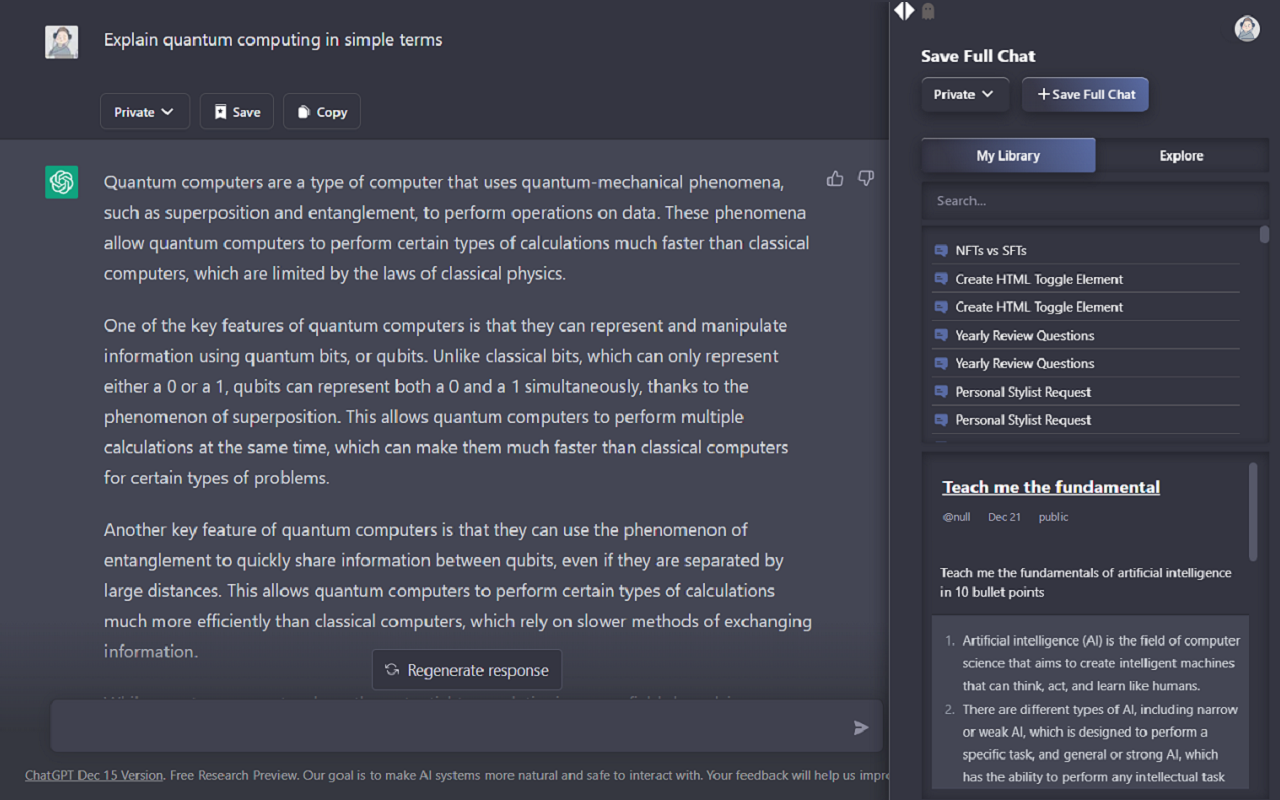Click the Save button with bookmark icon
The image size is (1280, 800).
(237, 112)
